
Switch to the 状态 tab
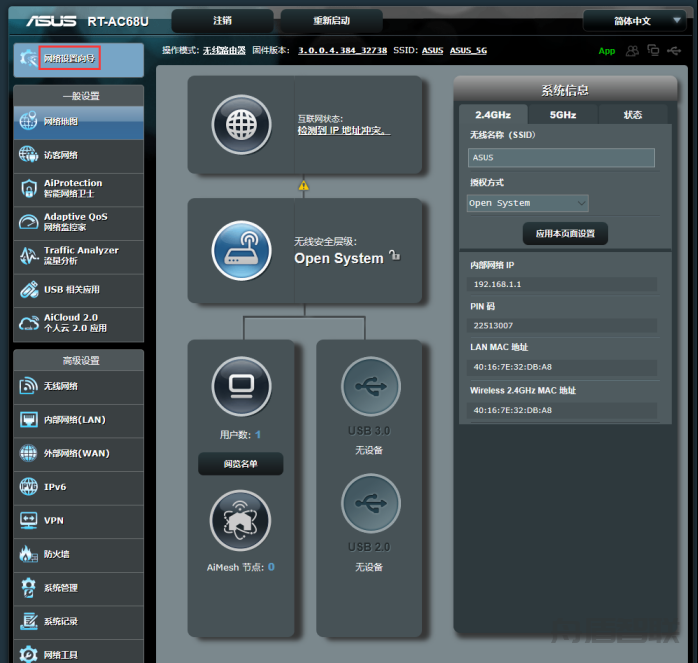632,115
